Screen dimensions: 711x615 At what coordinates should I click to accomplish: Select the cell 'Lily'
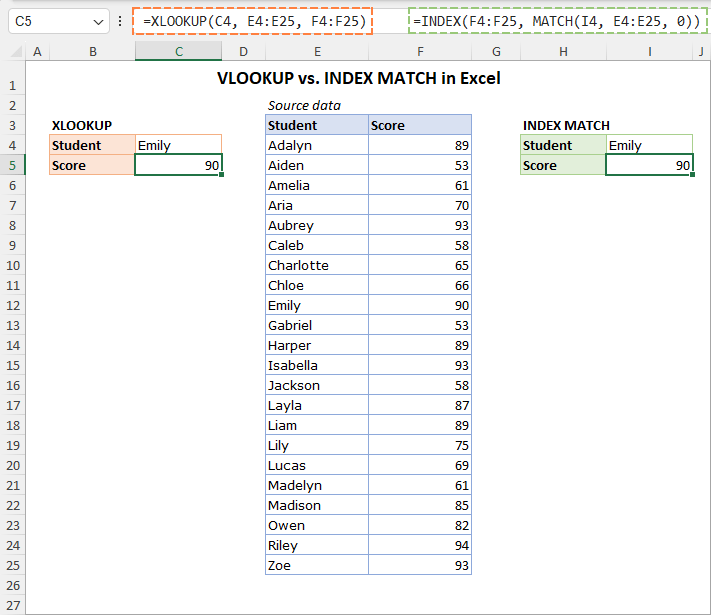tap(317, 445)
